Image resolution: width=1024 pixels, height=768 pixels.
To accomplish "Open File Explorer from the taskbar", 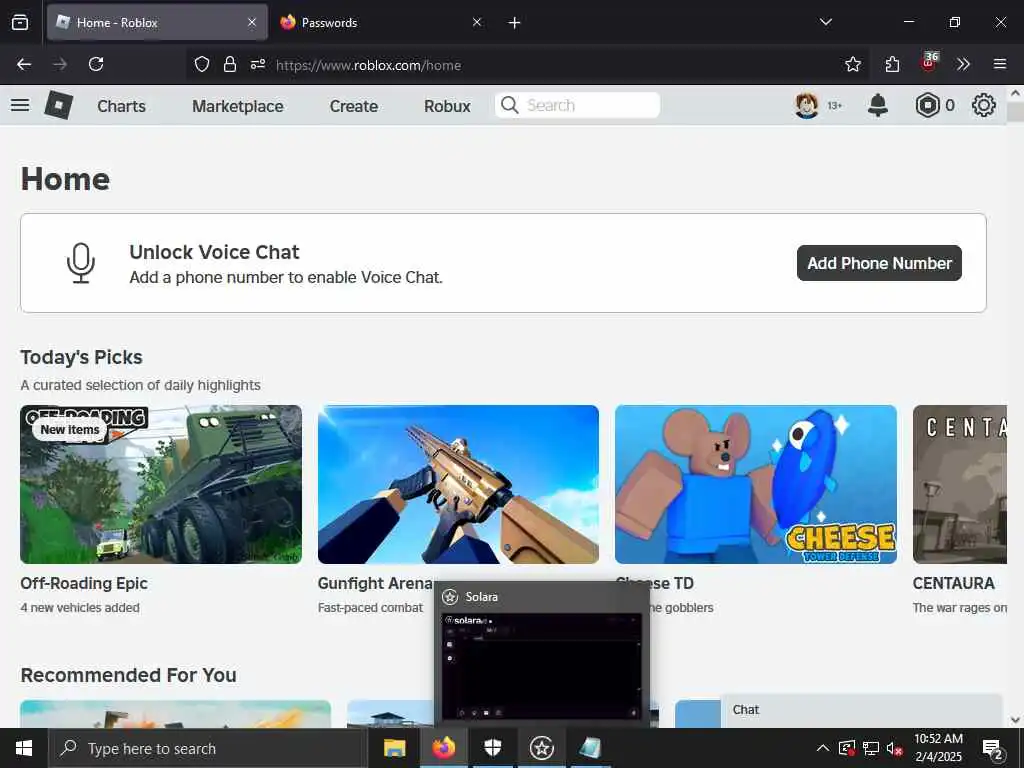I will [394, 748].
